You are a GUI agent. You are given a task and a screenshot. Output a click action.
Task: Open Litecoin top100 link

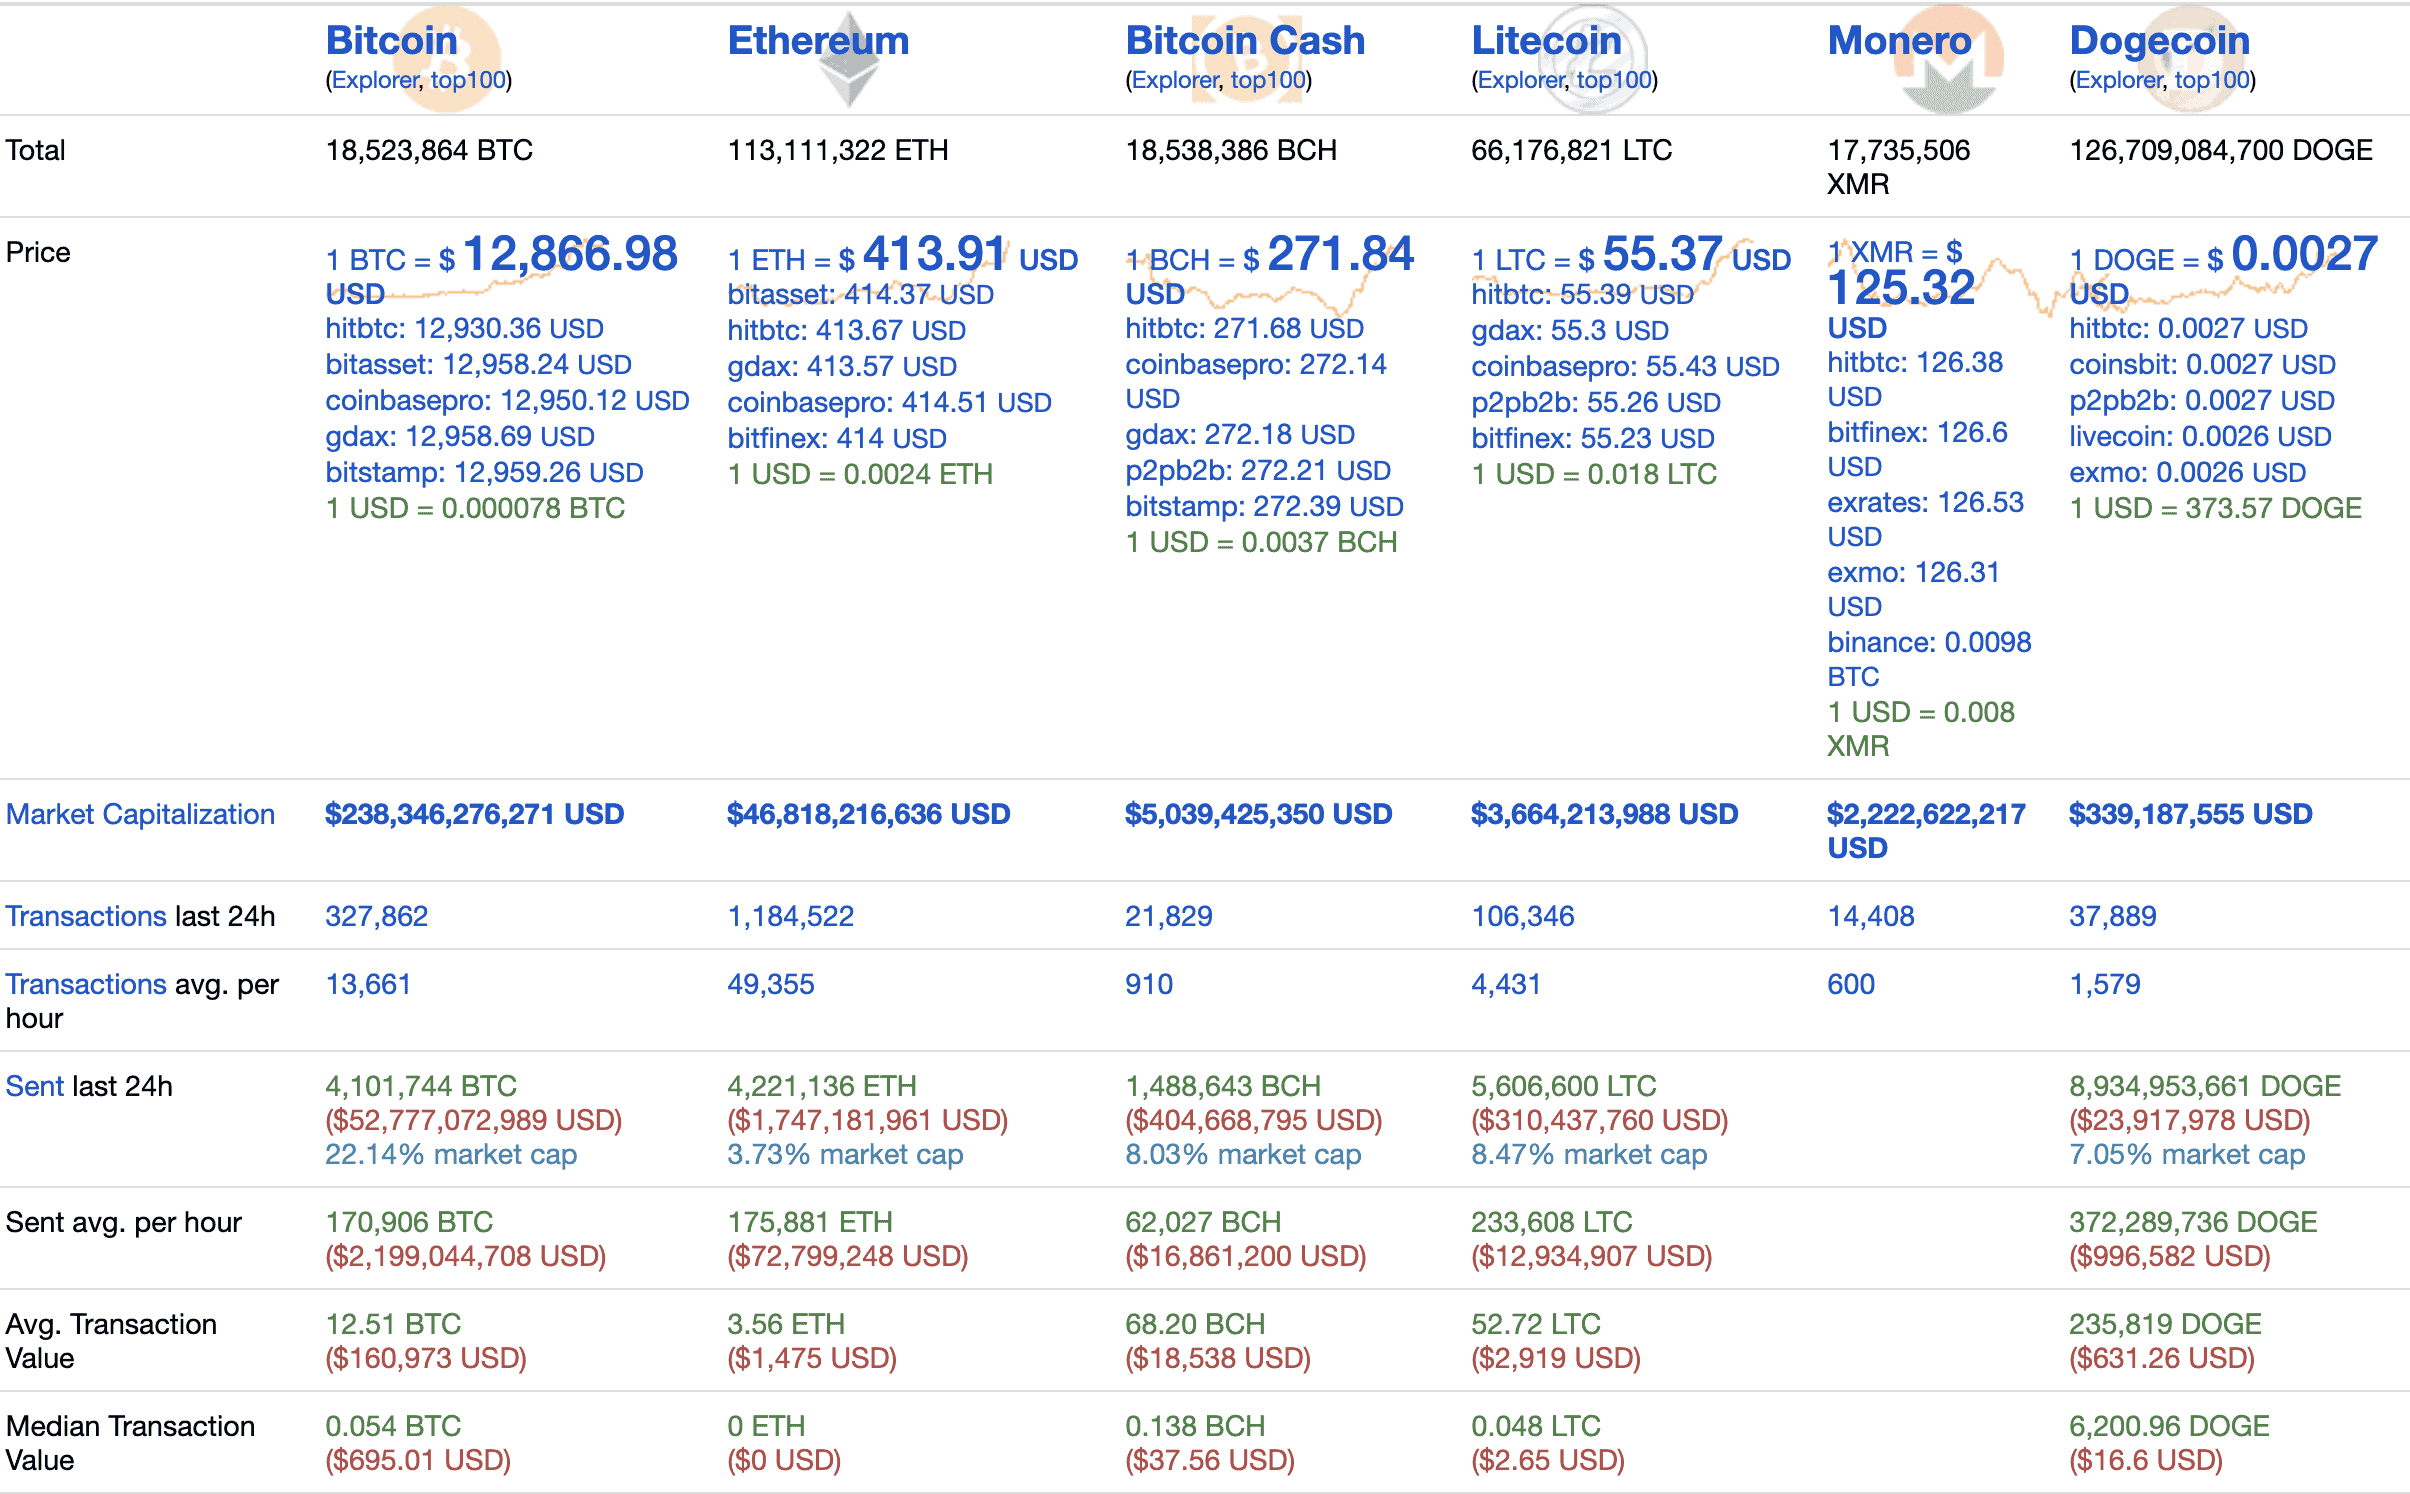1614,80
